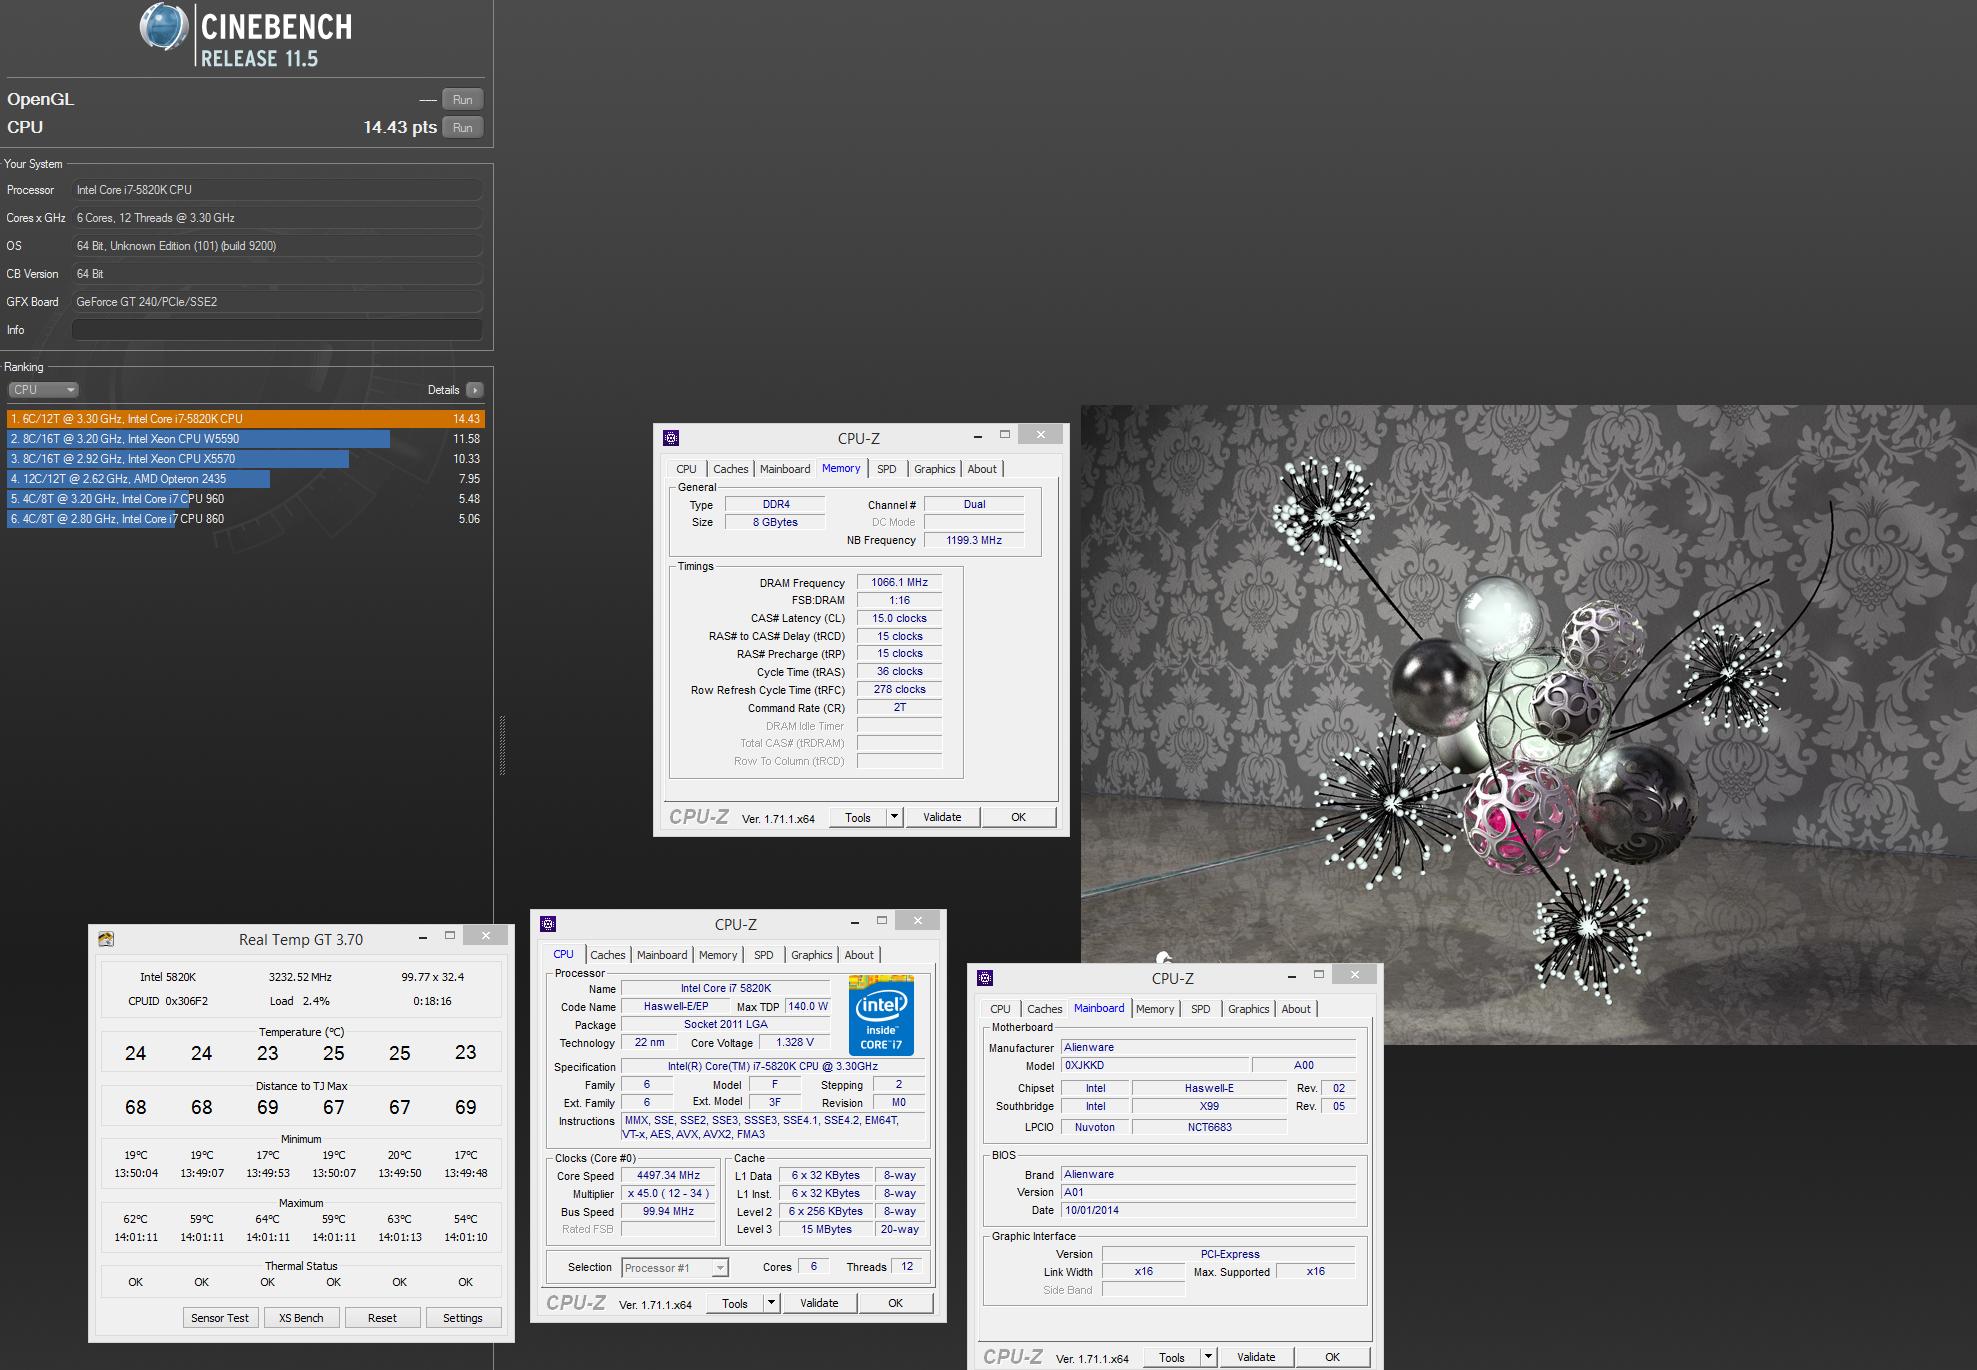Open Memory tab in CPU-Z Mainboard window
1977x1370 pixels.
[x=1155, y=1009]
